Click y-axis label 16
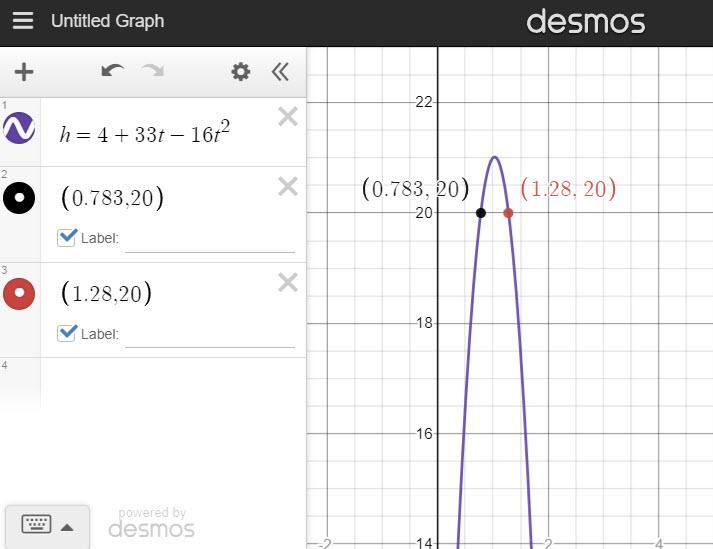The width and height of the screenshot is (713, 549). point(424,433)
